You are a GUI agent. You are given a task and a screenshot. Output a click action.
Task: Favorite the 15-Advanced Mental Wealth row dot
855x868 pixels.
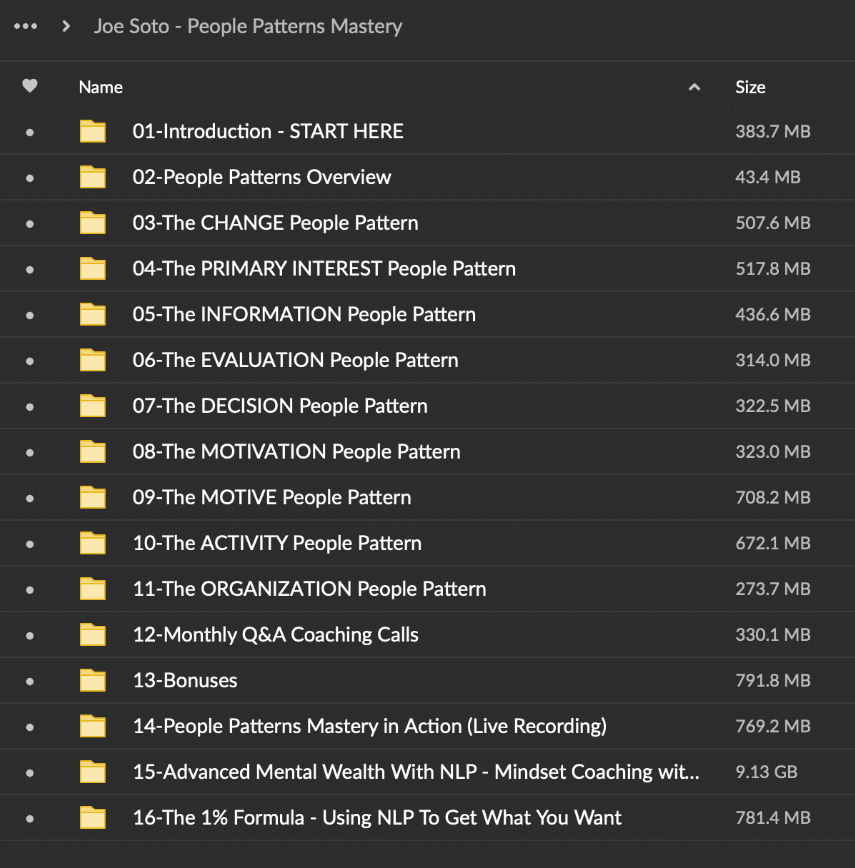30,773
